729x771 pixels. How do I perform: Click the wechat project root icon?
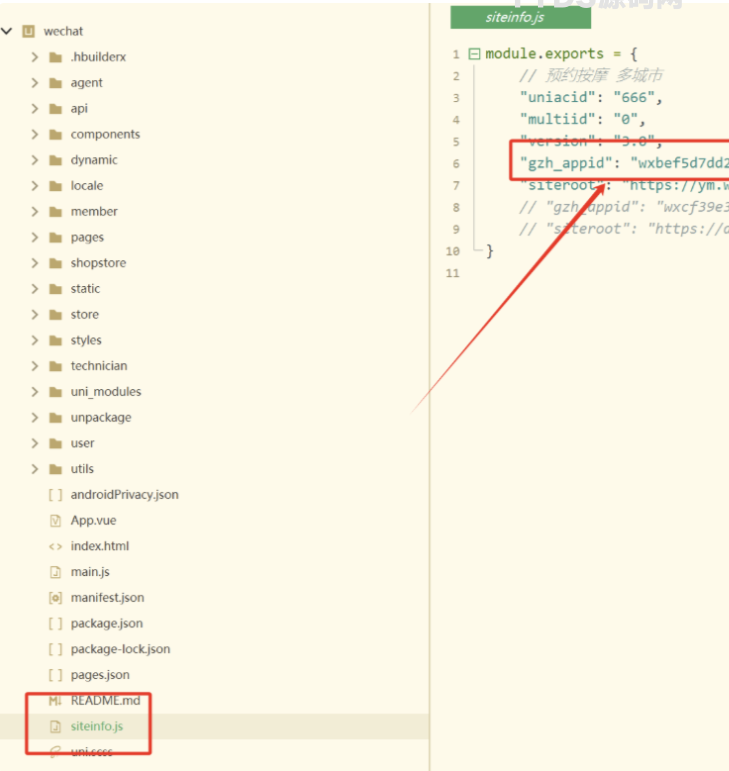pos(29,31)
